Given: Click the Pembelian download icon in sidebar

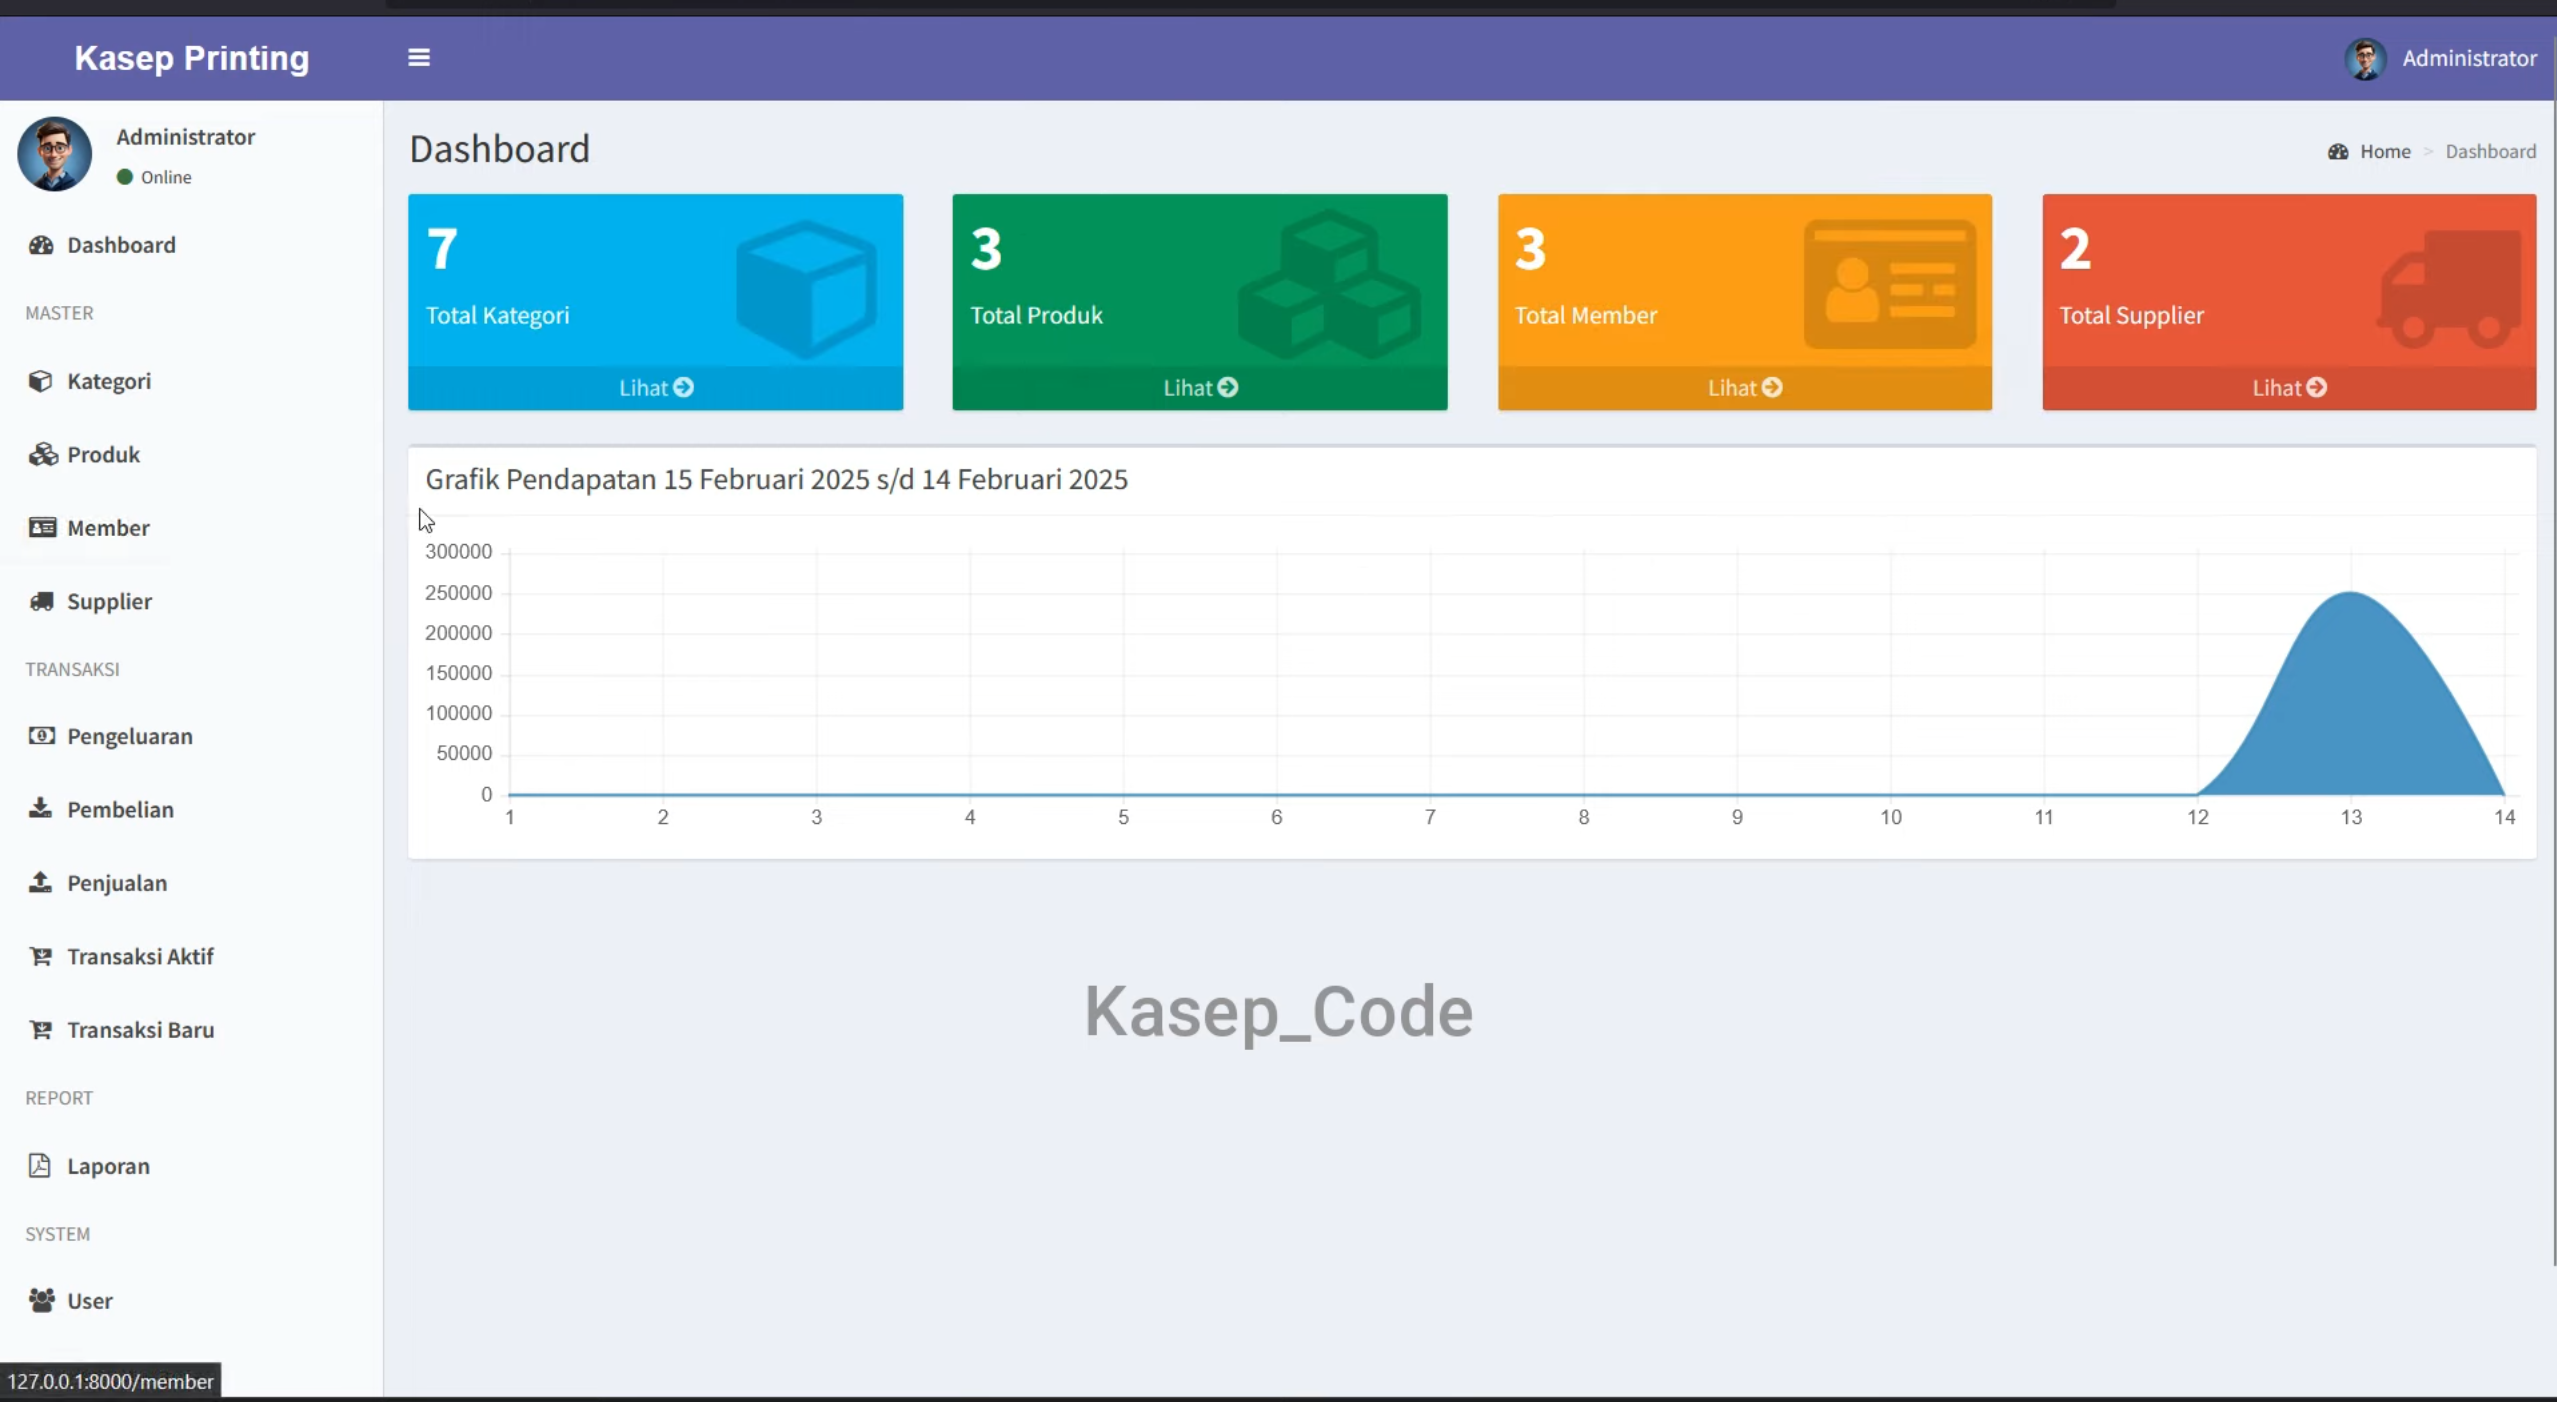Looking at the screenshot, I should click(x=40, y=808).
